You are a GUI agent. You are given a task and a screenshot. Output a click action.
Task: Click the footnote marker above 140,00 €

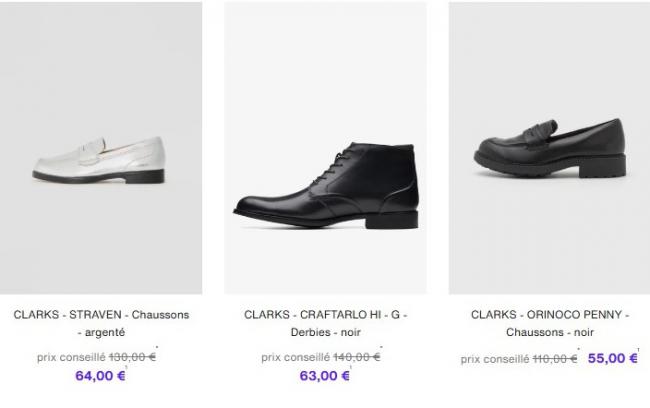tap(382, 348)
